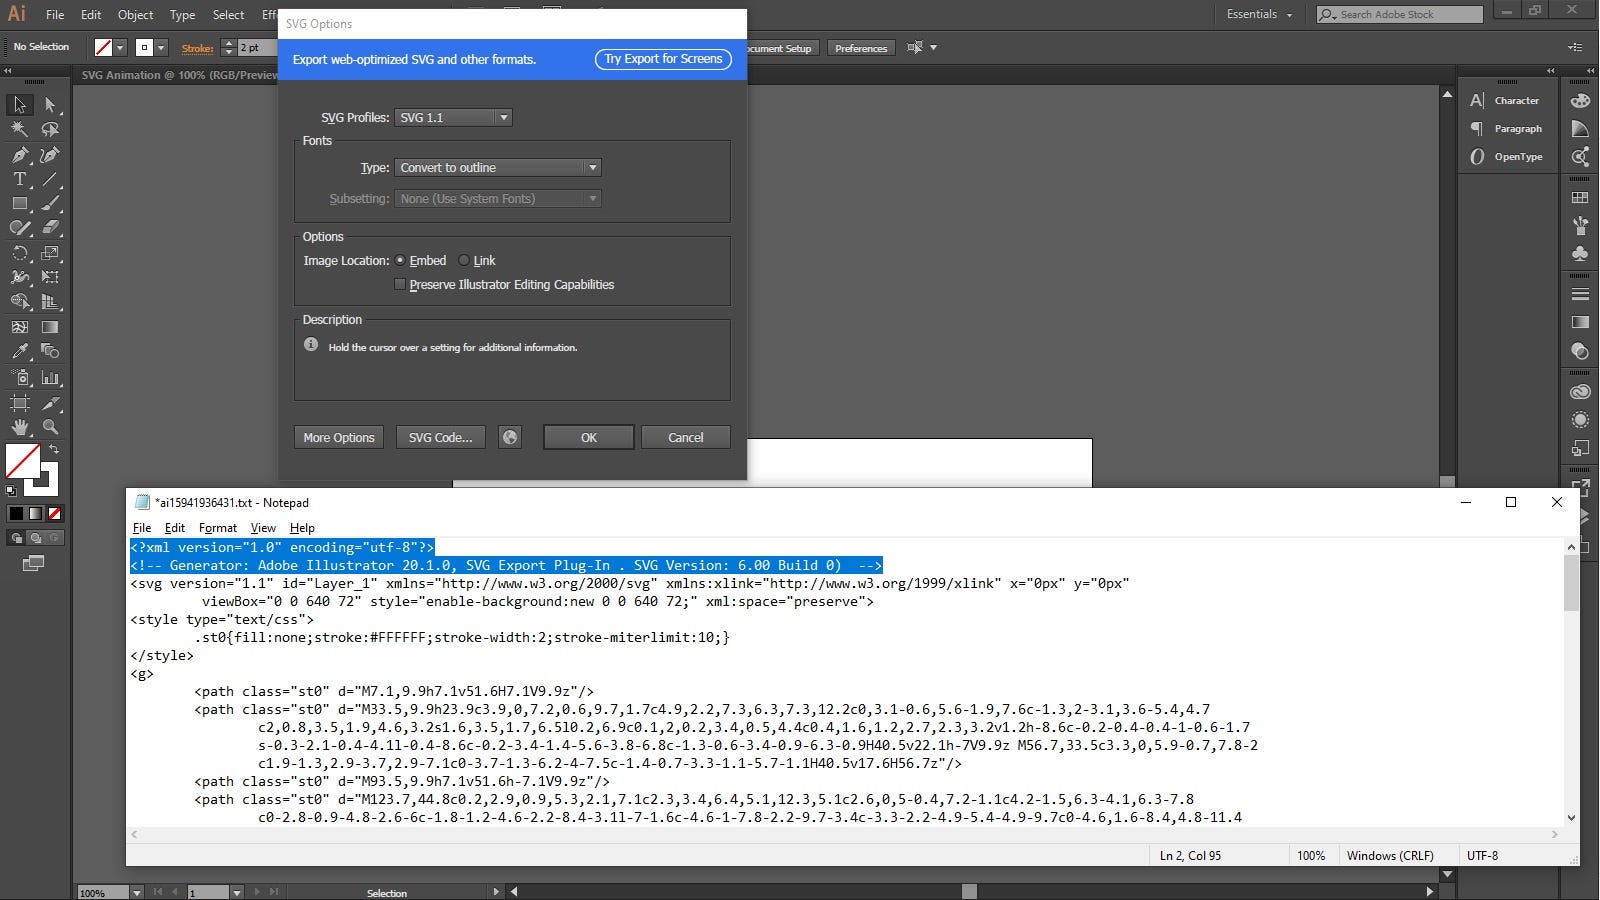
Task: Open the Brushes panel icon
Action: (1580, 226)
